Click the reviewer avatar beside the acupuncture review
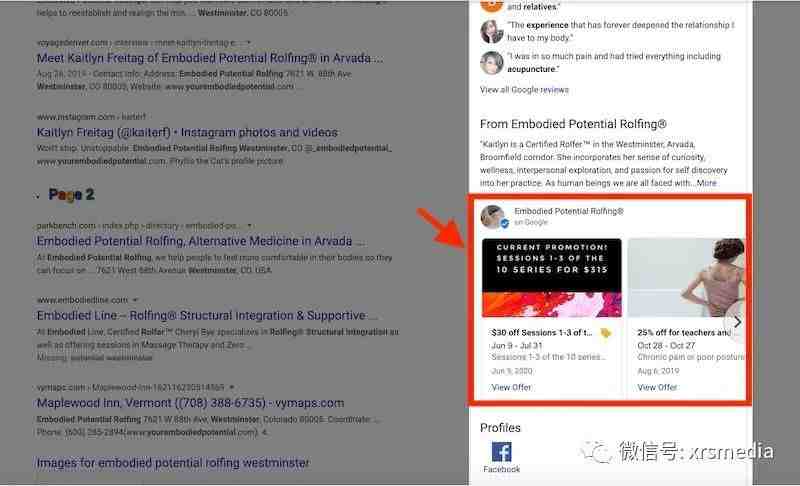 click(492, 63)
